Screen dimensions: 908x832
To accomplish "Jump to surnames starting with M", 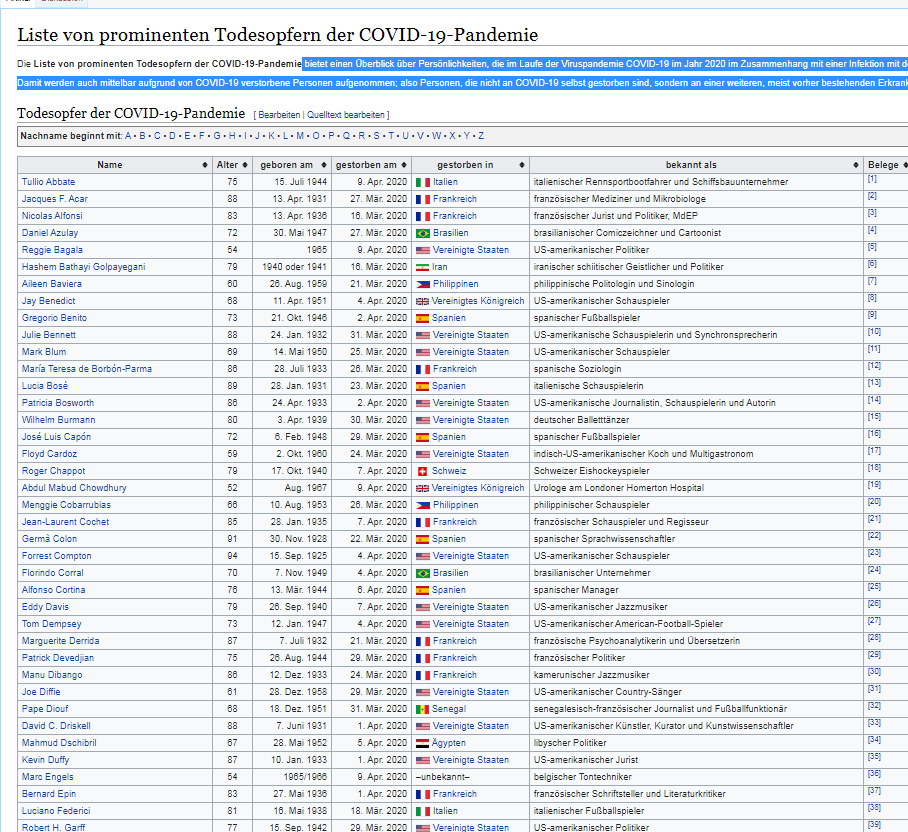I will click(299, 135).
